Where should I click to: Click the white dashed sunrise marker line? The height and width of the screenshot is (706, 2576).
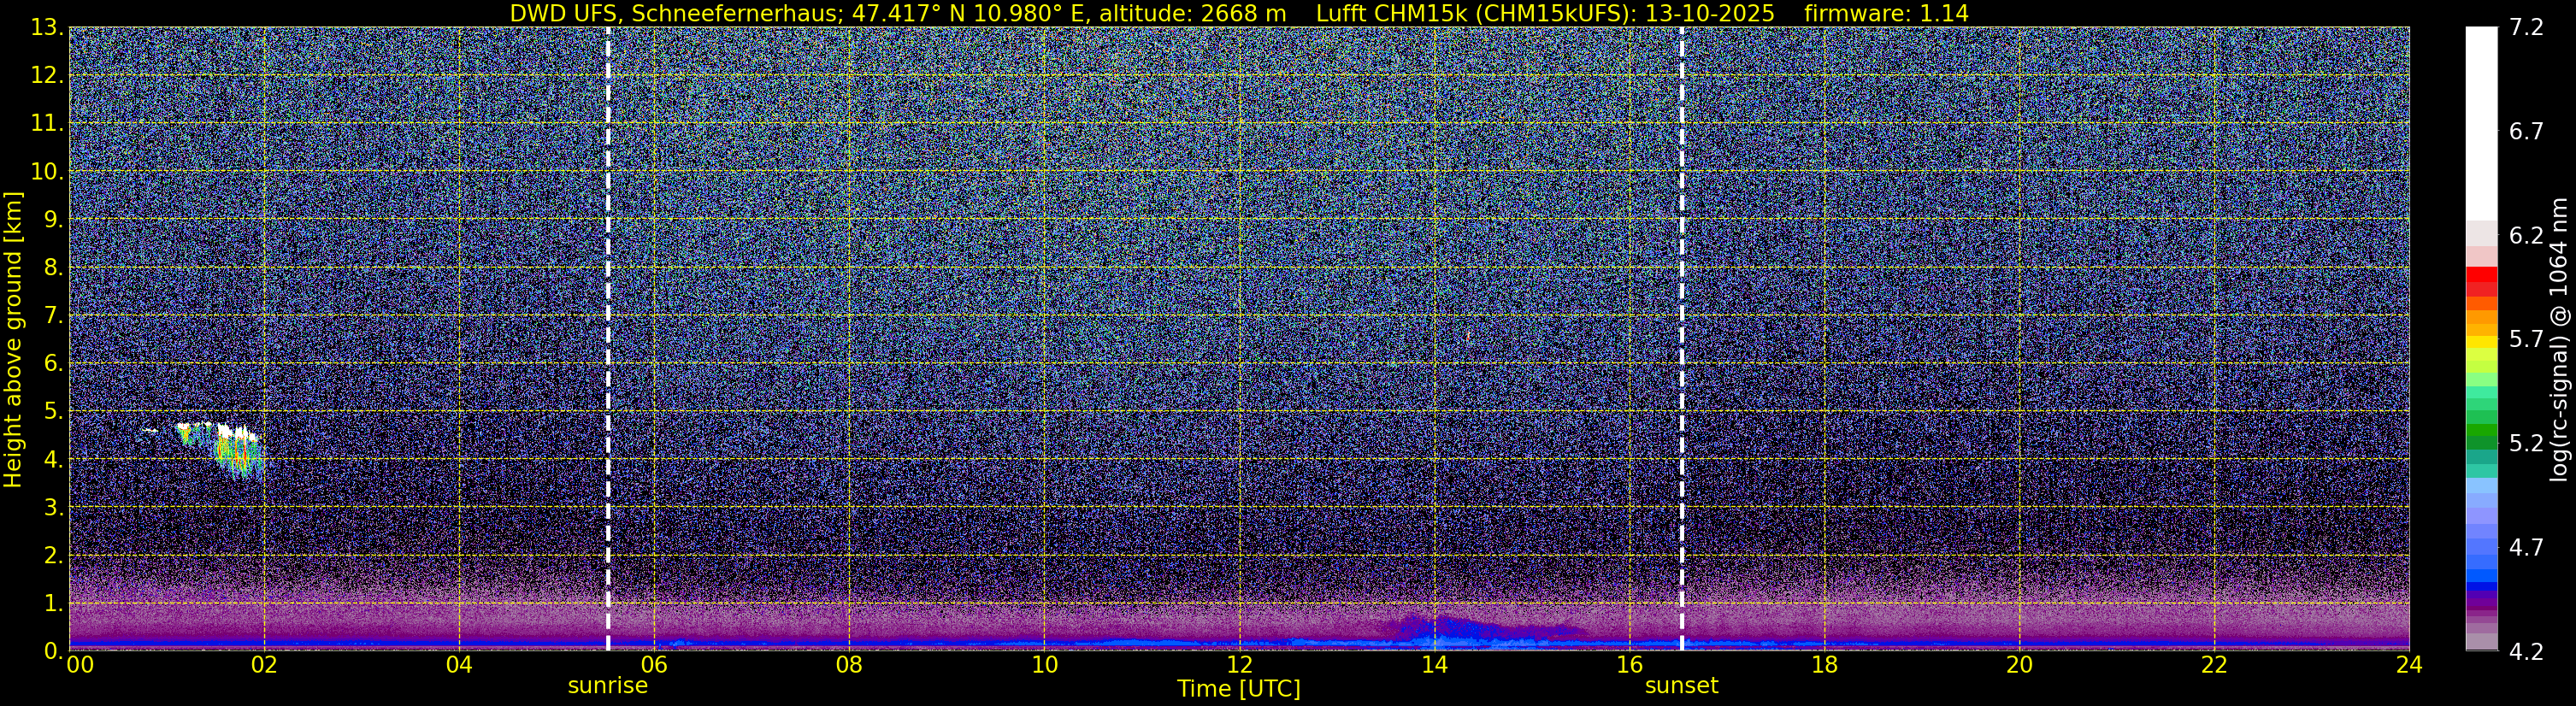click(608, 339)
